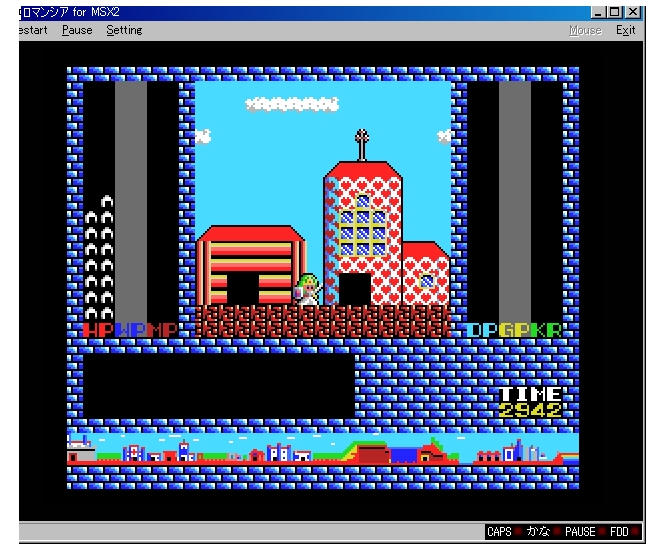Open the Pause menu
Screen dimensions: 646x544
[77, 30]
